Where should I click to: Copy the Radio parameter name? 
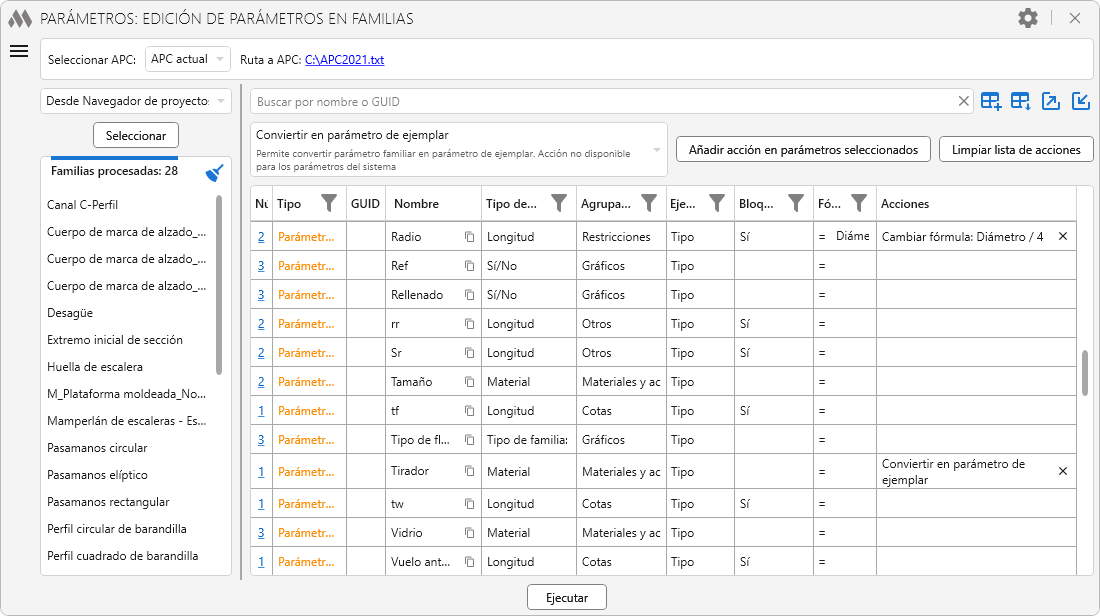click(x=469, y=237)
